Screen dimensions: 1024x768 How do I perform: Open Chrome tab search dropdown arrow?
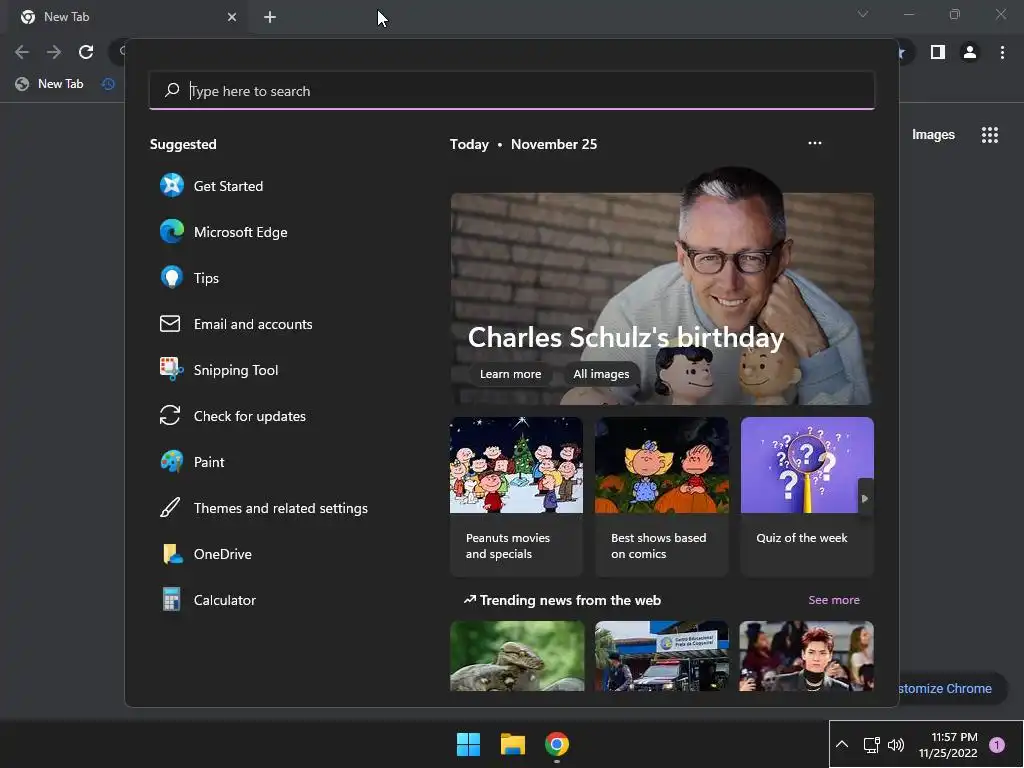click(x=863, y=14)
